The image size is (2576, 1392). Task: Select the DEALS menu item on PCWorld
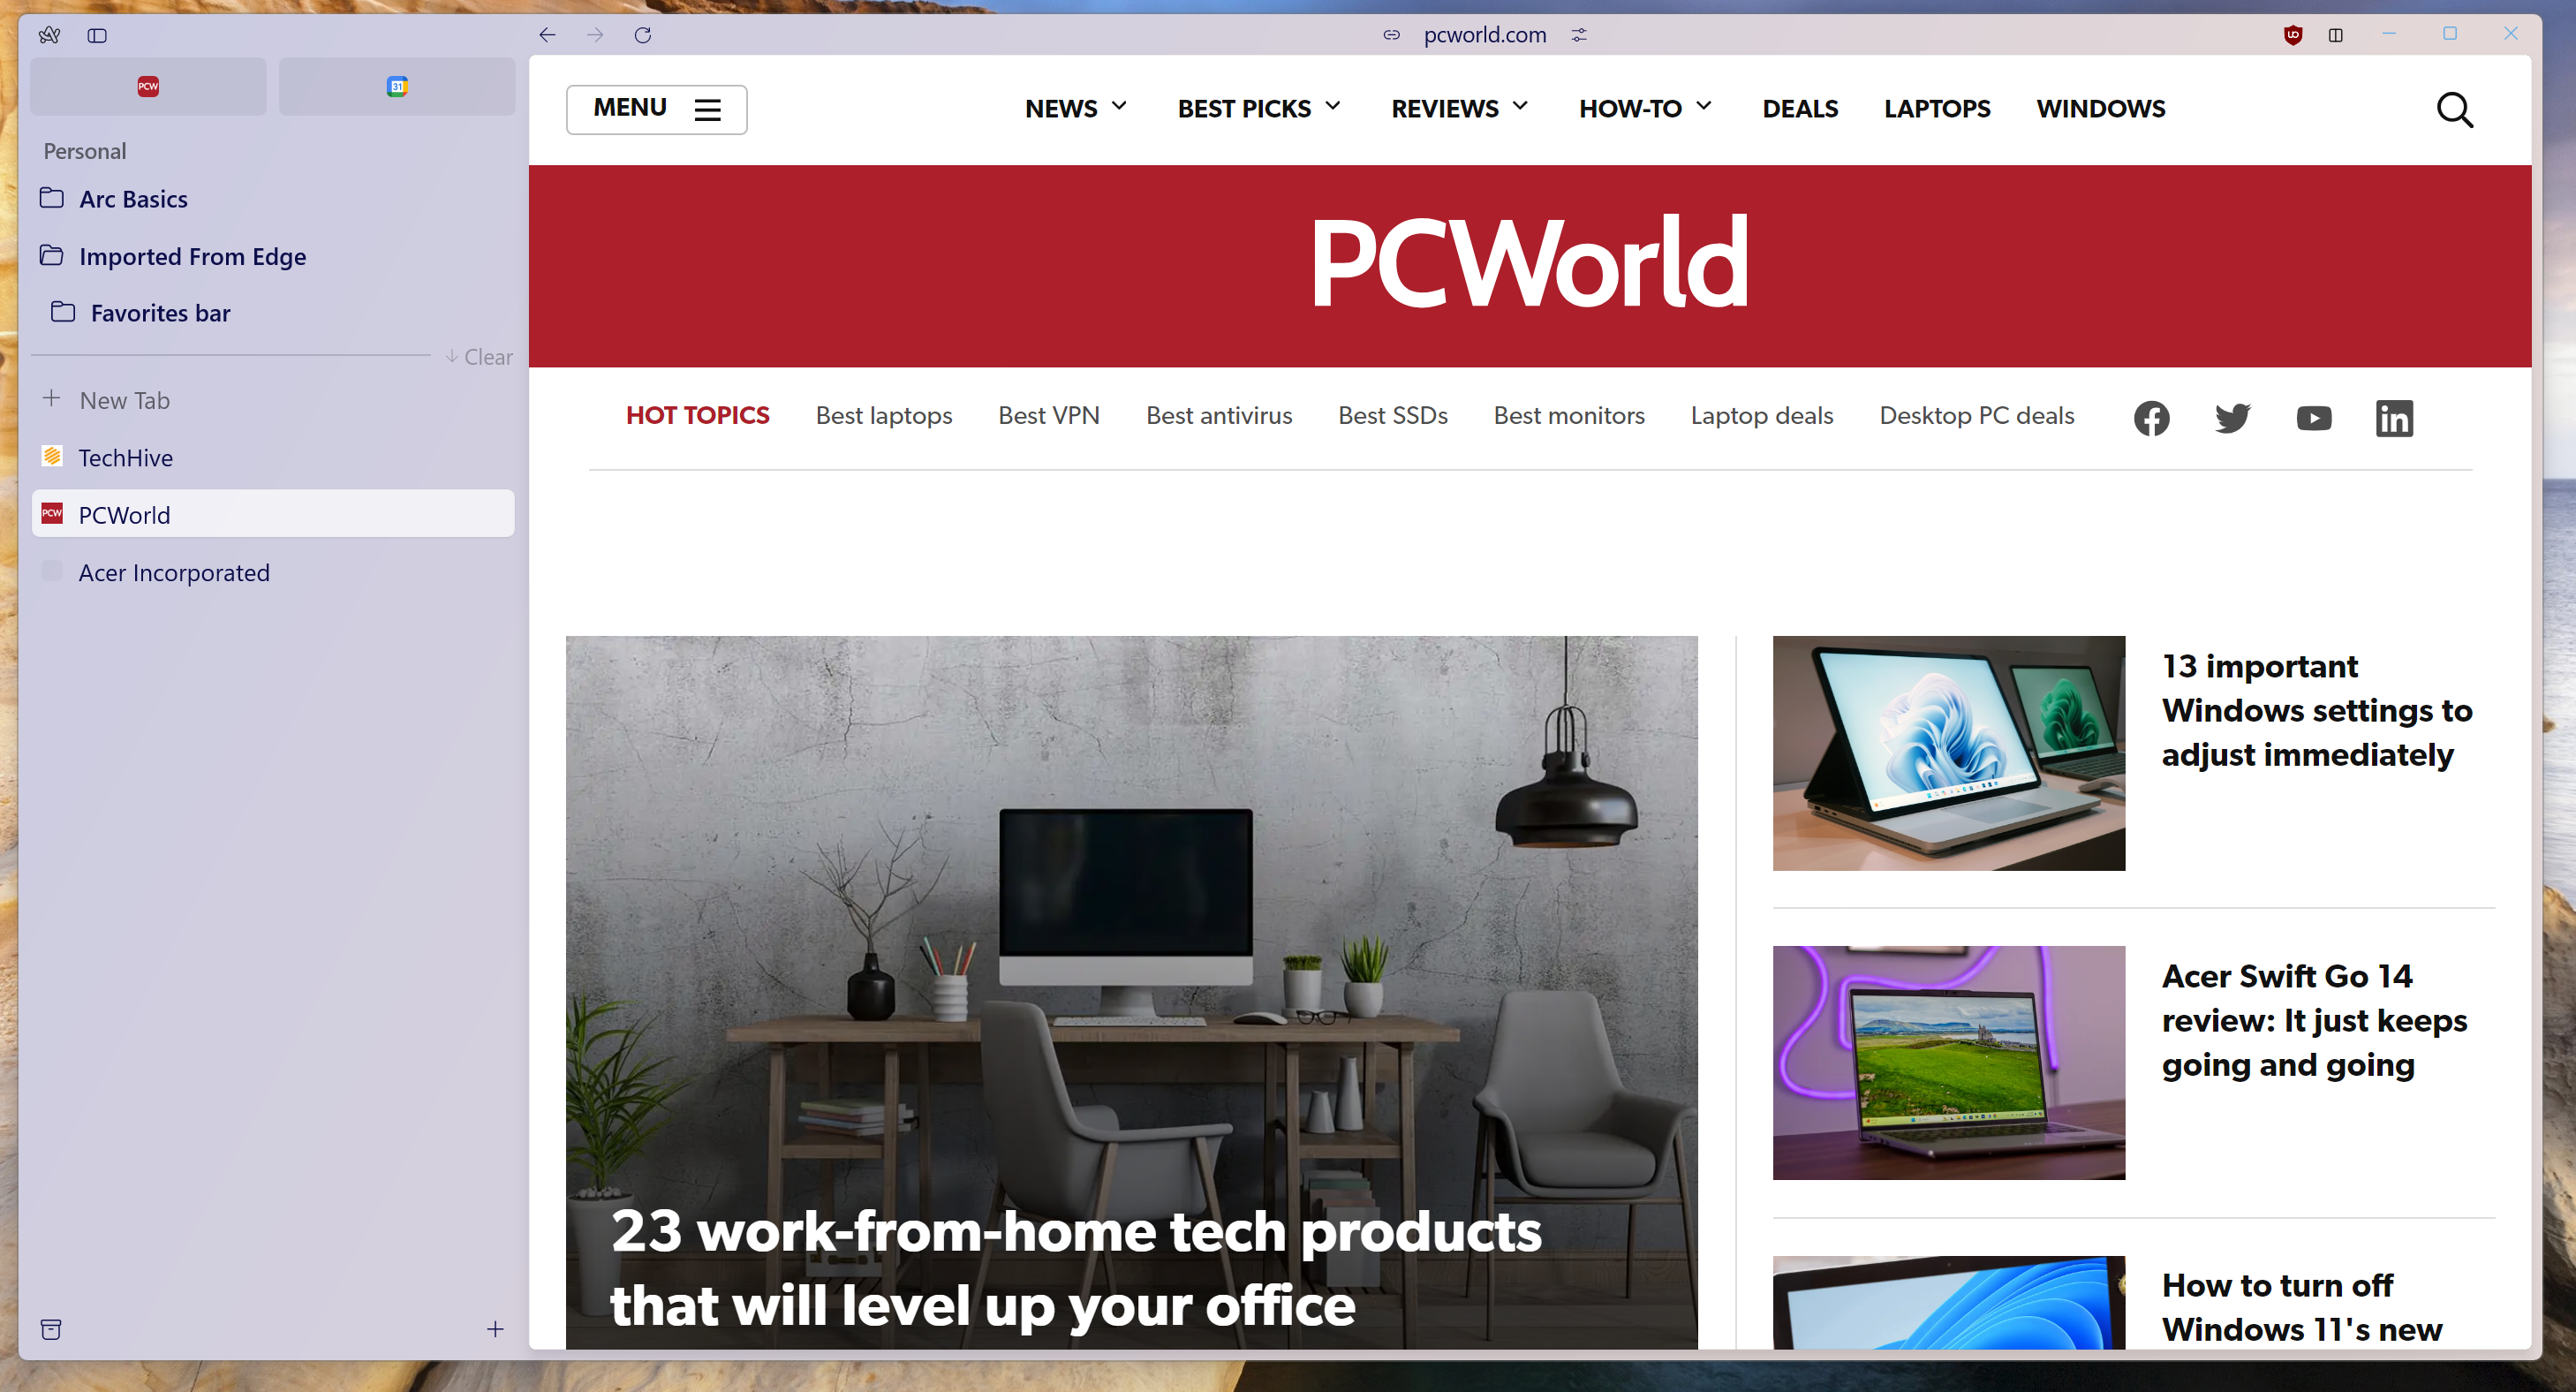1798,108
